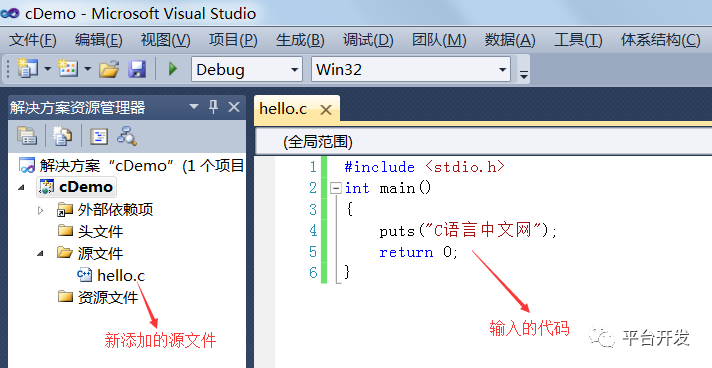Click the Open File folder icon
712x368 pixels.
click(x=109, y=69)
